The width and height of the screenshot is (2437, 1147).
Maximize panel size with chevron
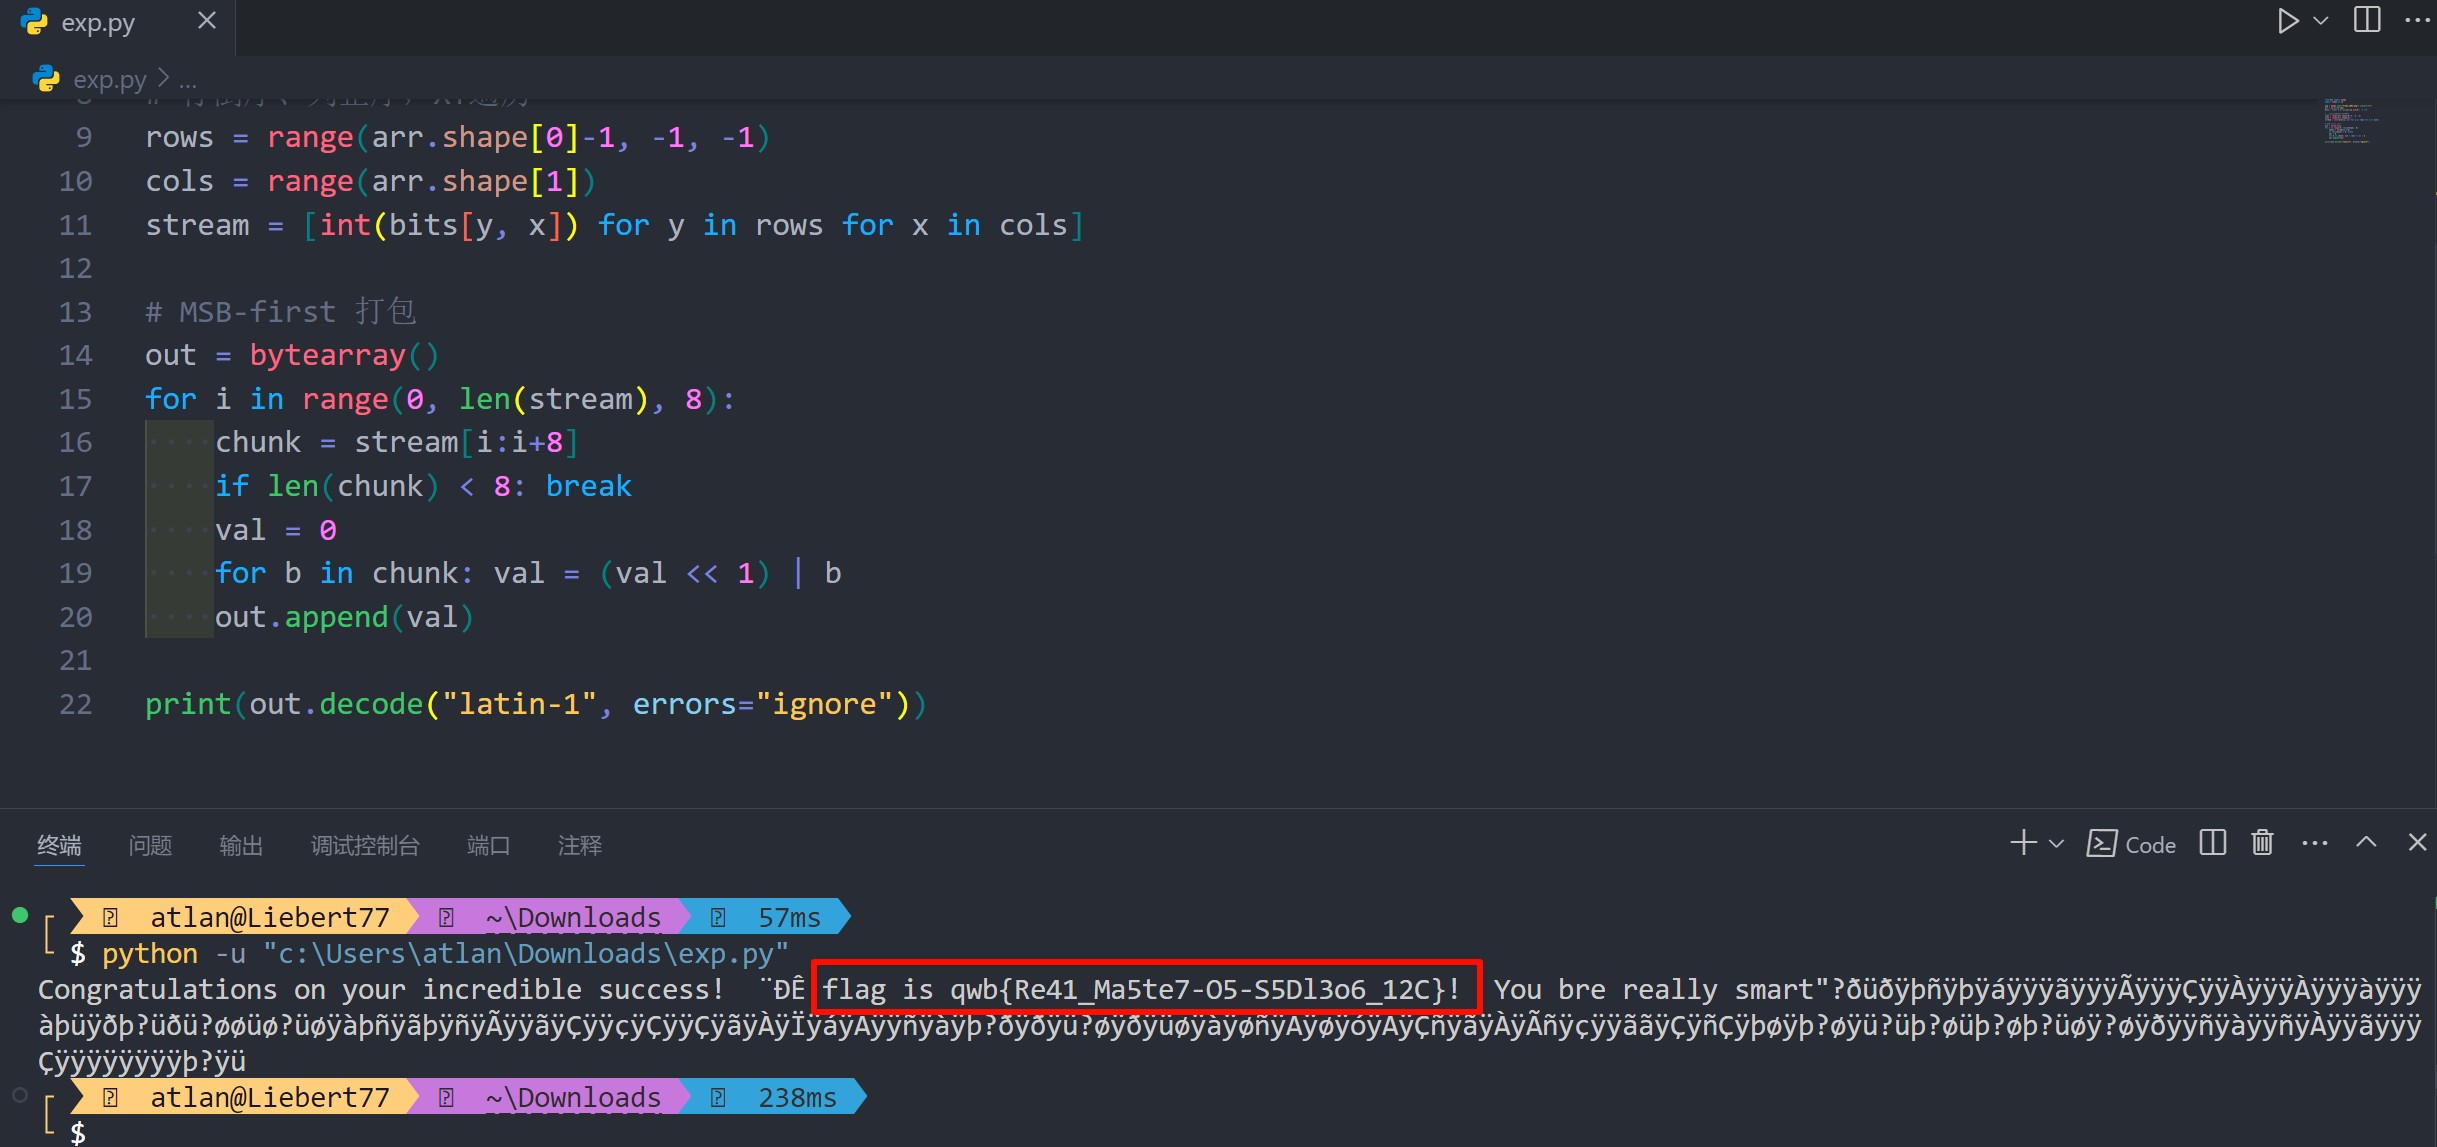pos(2366,843)
